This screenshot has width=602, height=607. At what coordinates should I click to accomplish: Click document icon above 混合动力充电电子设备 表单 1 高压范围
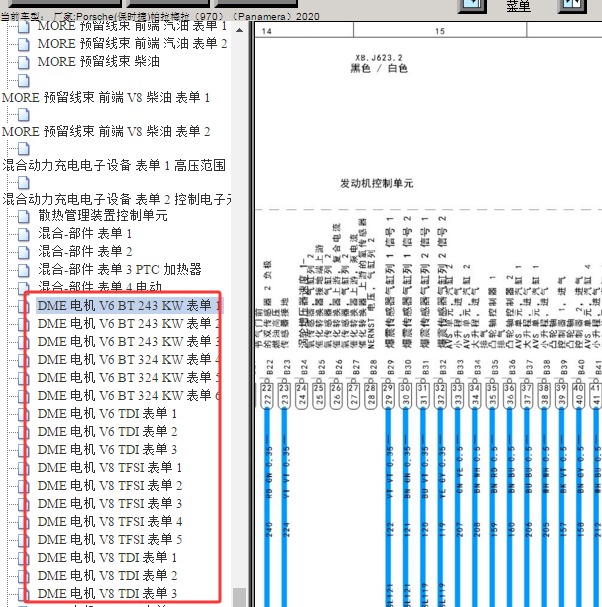click(24, 149)
